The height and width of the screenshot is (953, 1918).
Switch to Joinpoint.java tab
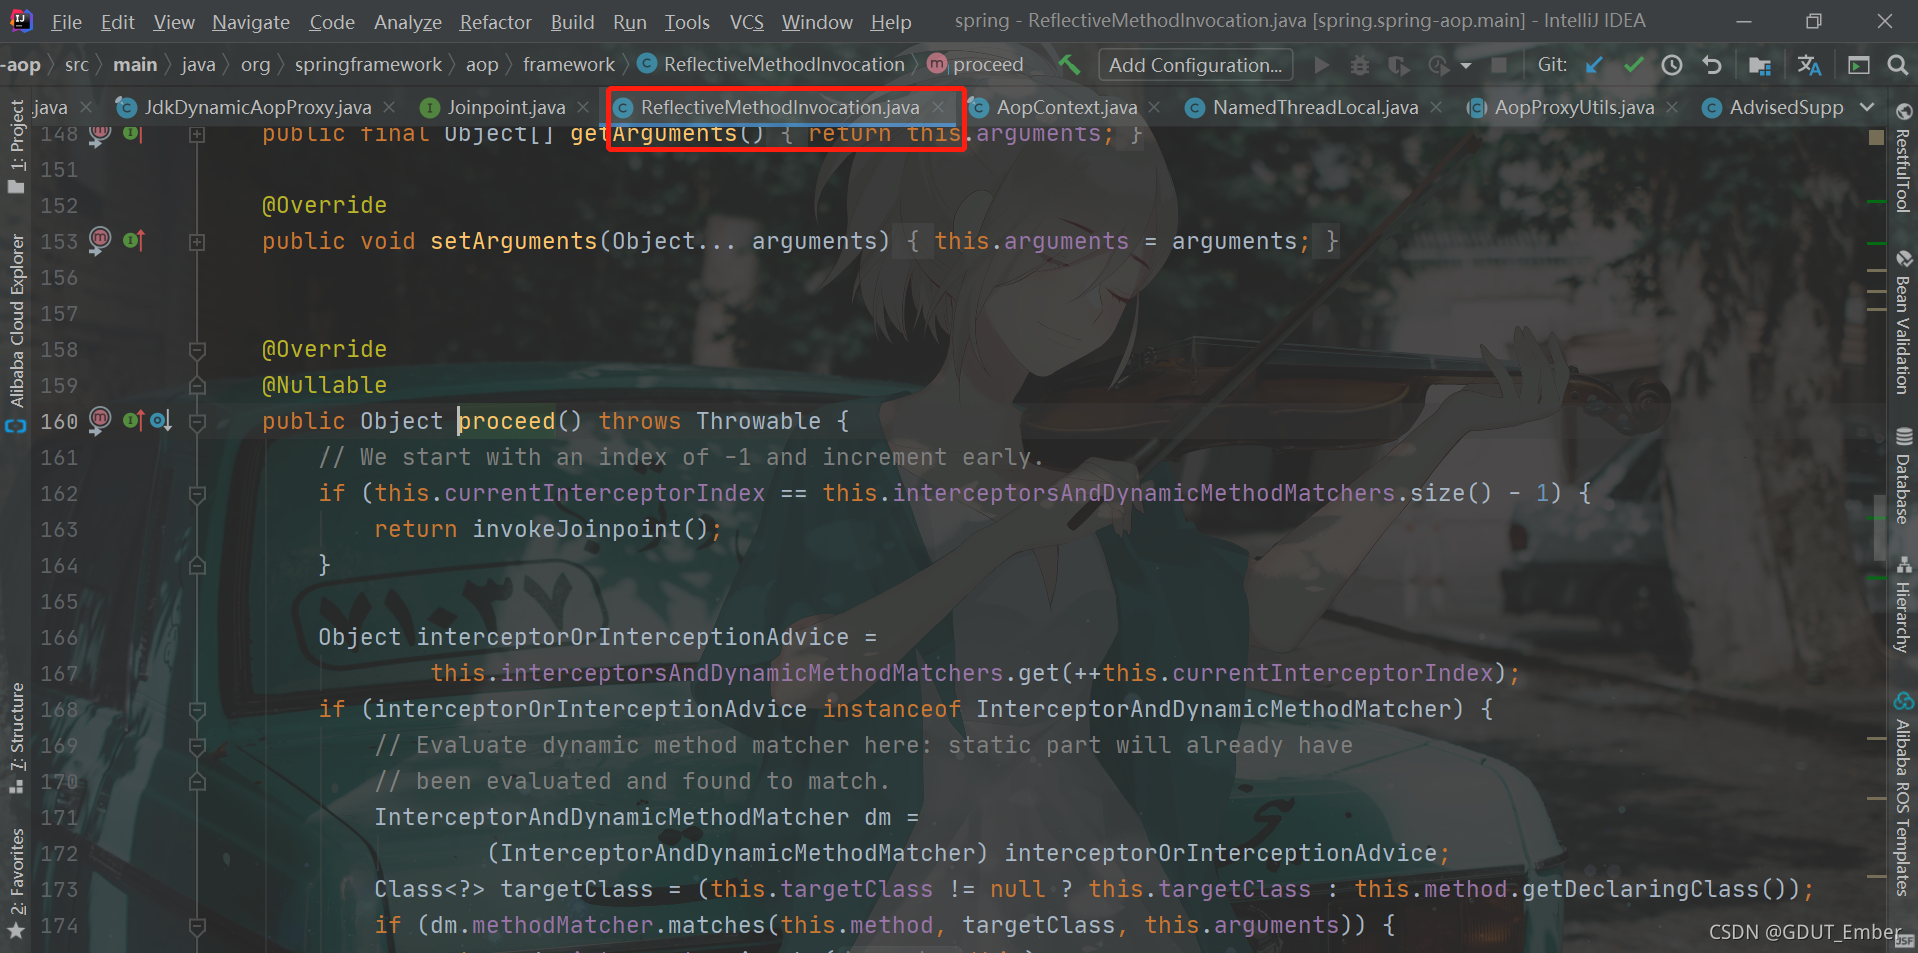(506, 107)
